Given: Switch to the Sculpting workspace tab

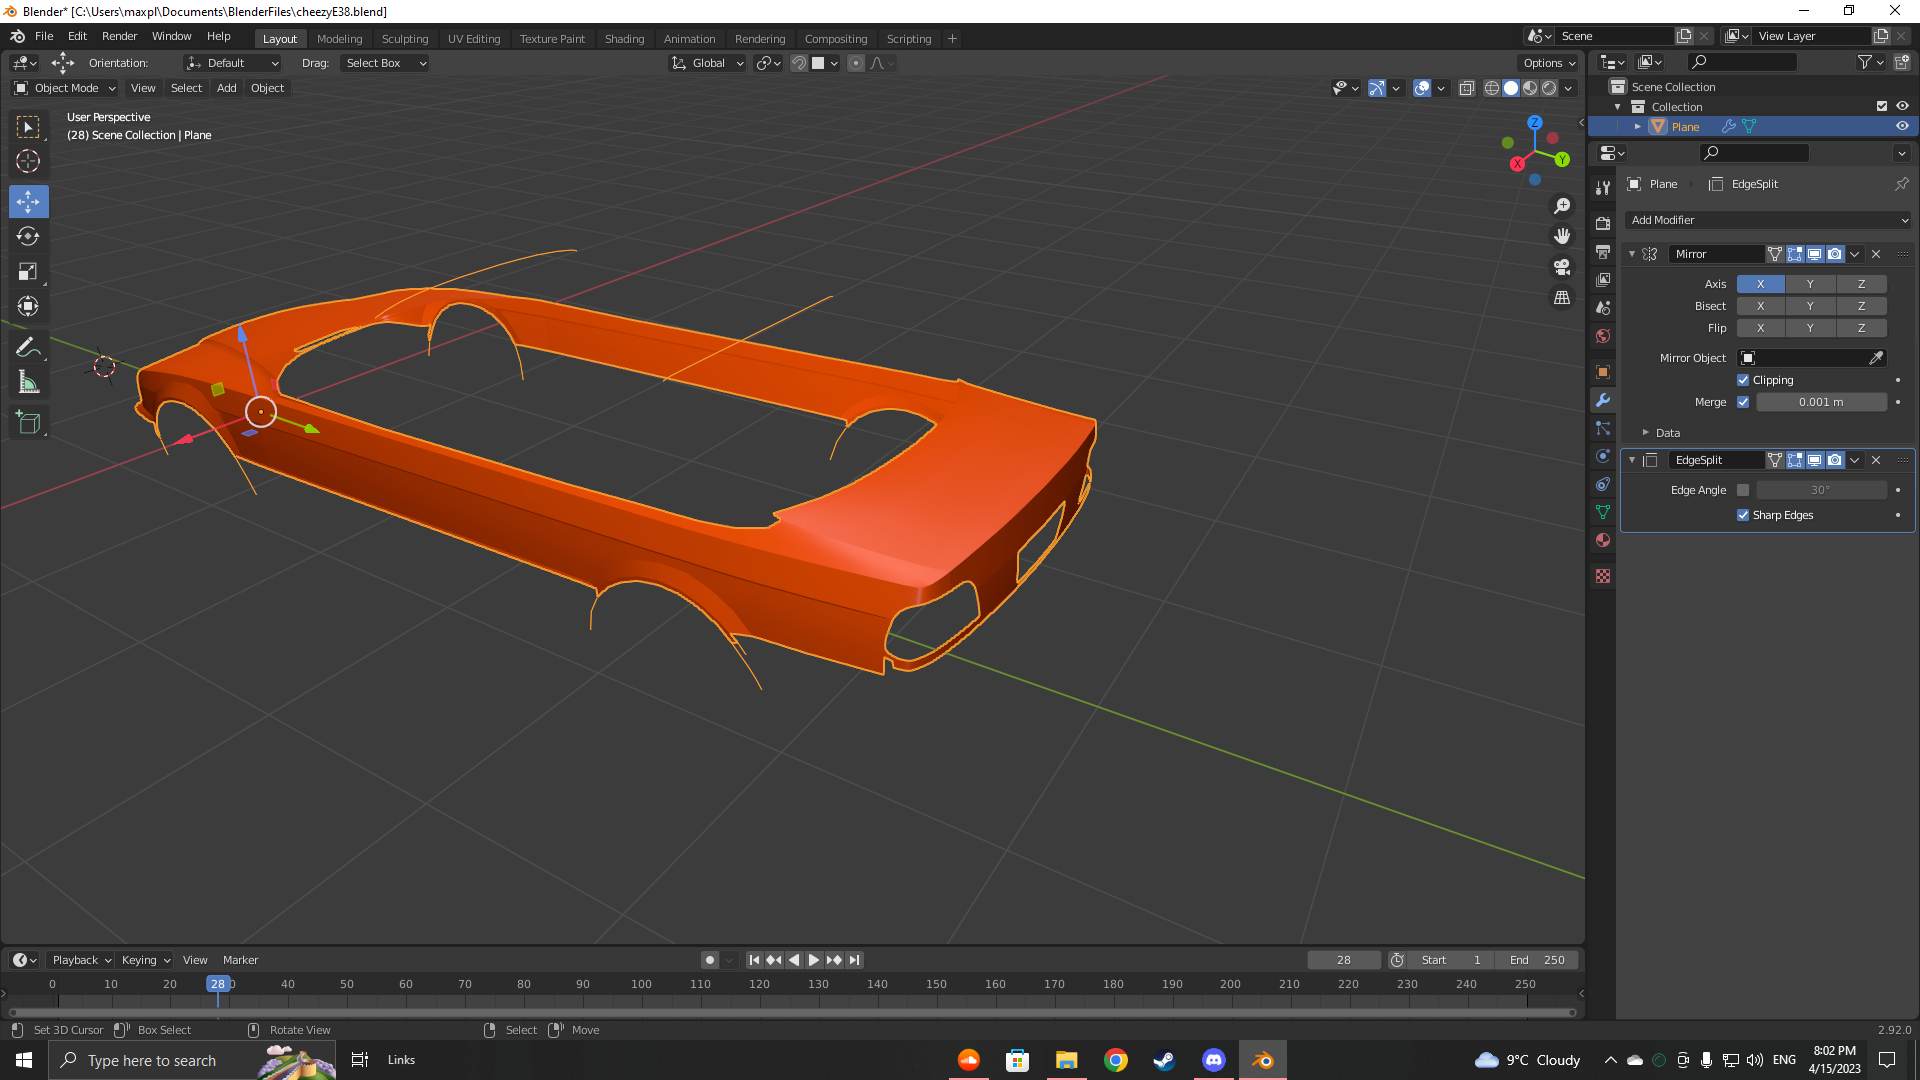Looking at the screenshot, I should tap(404, 39).
